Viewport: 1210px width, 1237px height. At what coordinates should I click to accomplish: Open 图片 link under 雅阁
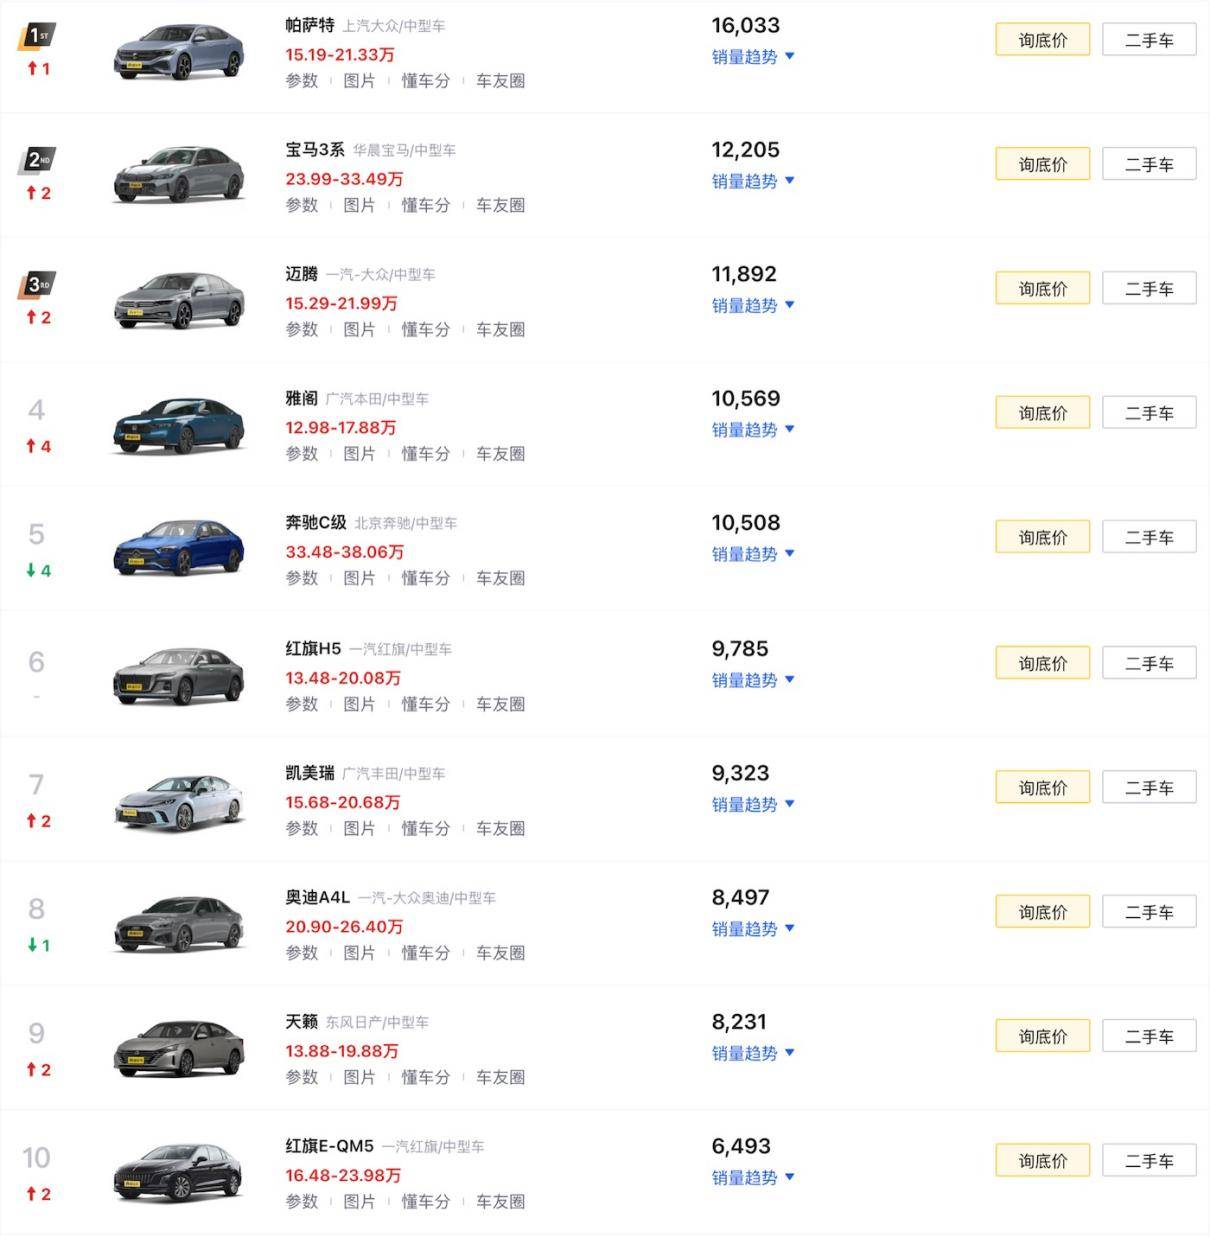(359, 454)
